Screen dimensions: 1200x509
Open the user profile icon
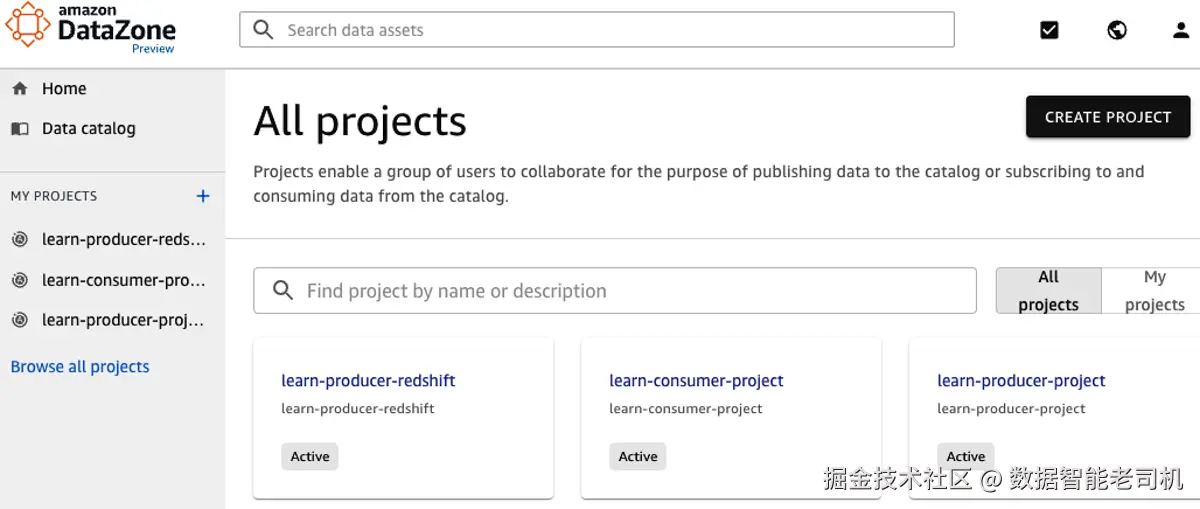(x=1181, y=30)
